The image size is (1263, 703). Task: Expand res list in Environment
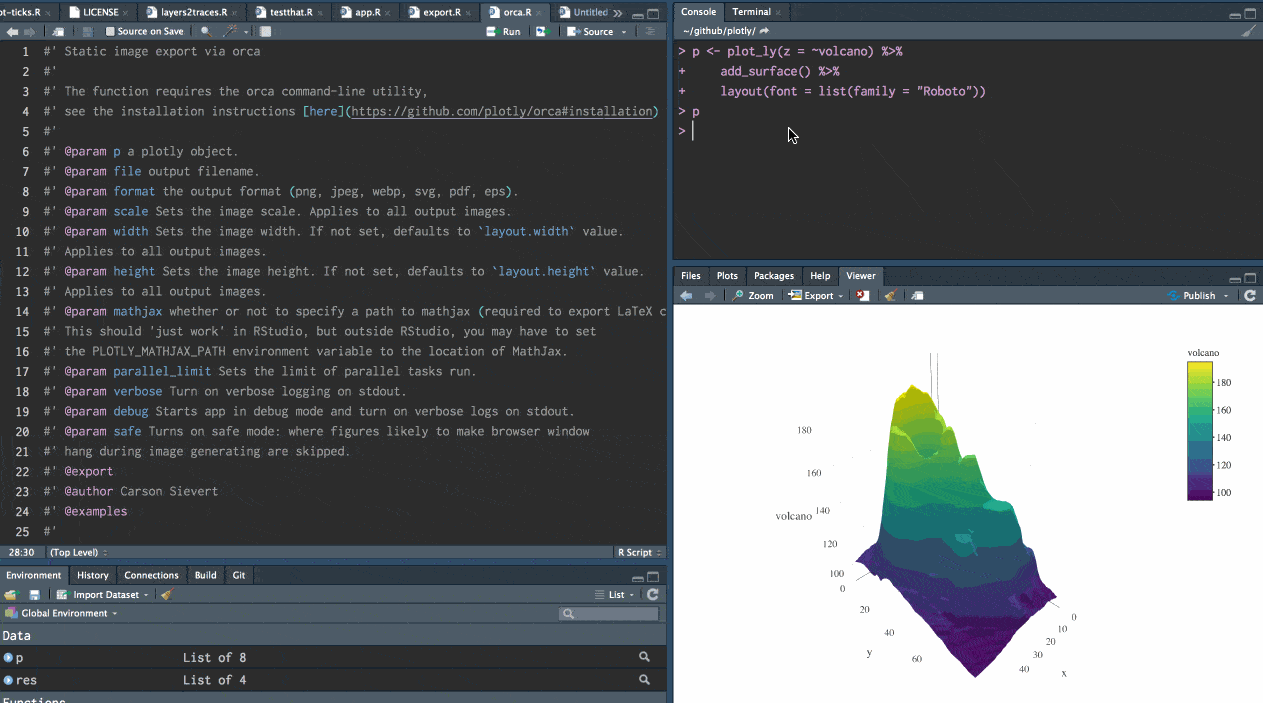point(8,680)
